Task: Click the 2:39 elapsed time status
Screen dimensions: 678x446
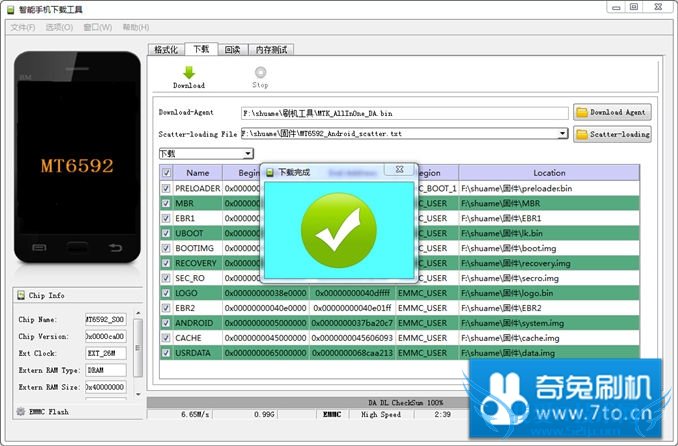Action: pos(442,414)
